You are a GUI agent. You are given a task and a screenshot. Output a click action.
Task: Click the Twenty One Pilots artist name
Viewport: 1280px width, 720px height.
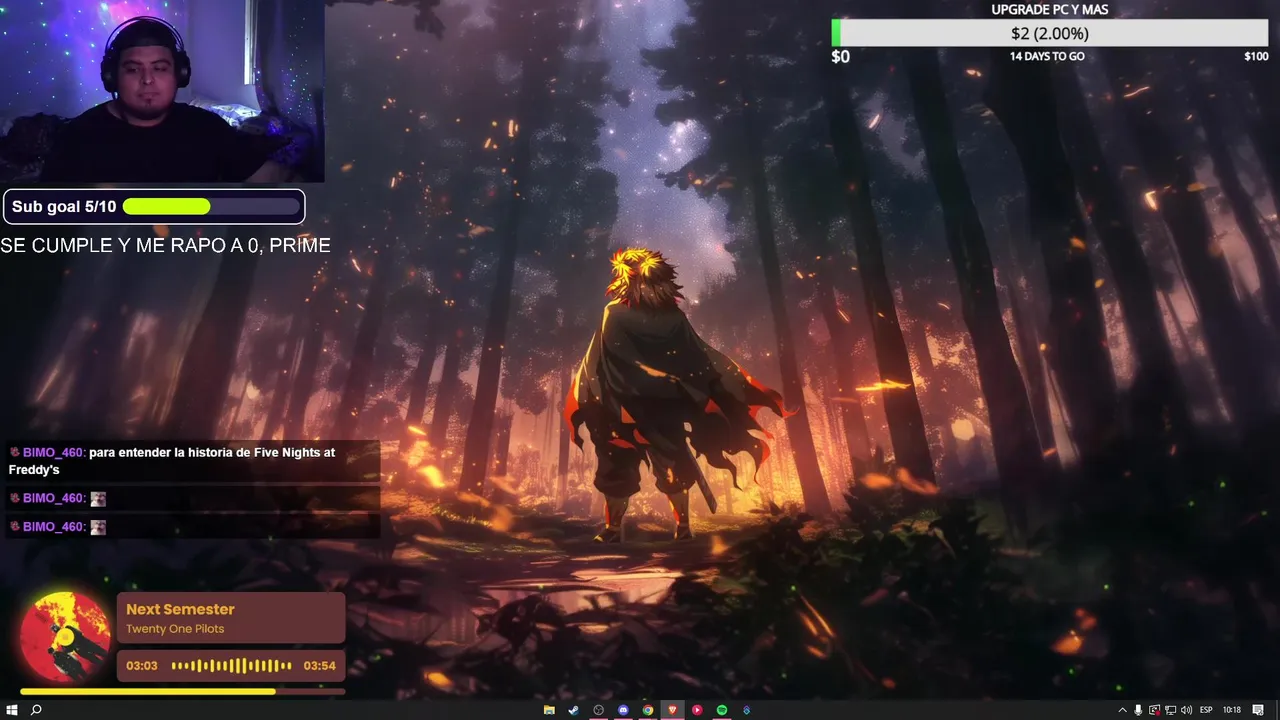point(175,629)
